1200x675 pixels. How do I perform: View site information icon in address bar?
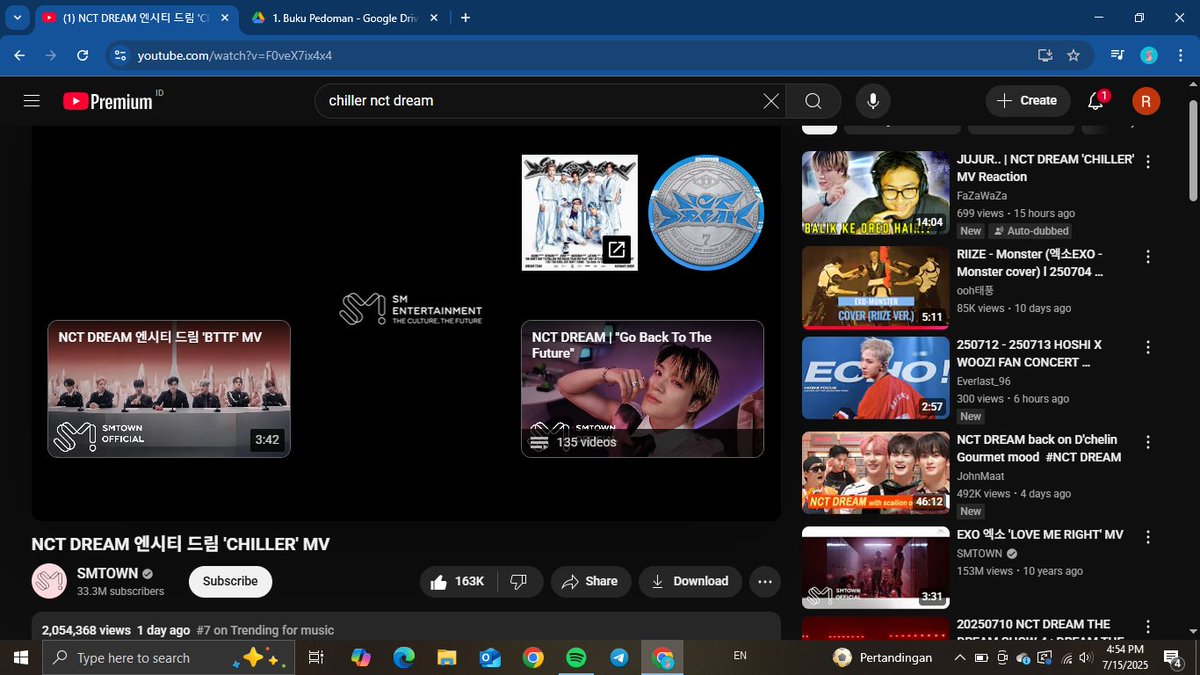pos(119,55)
